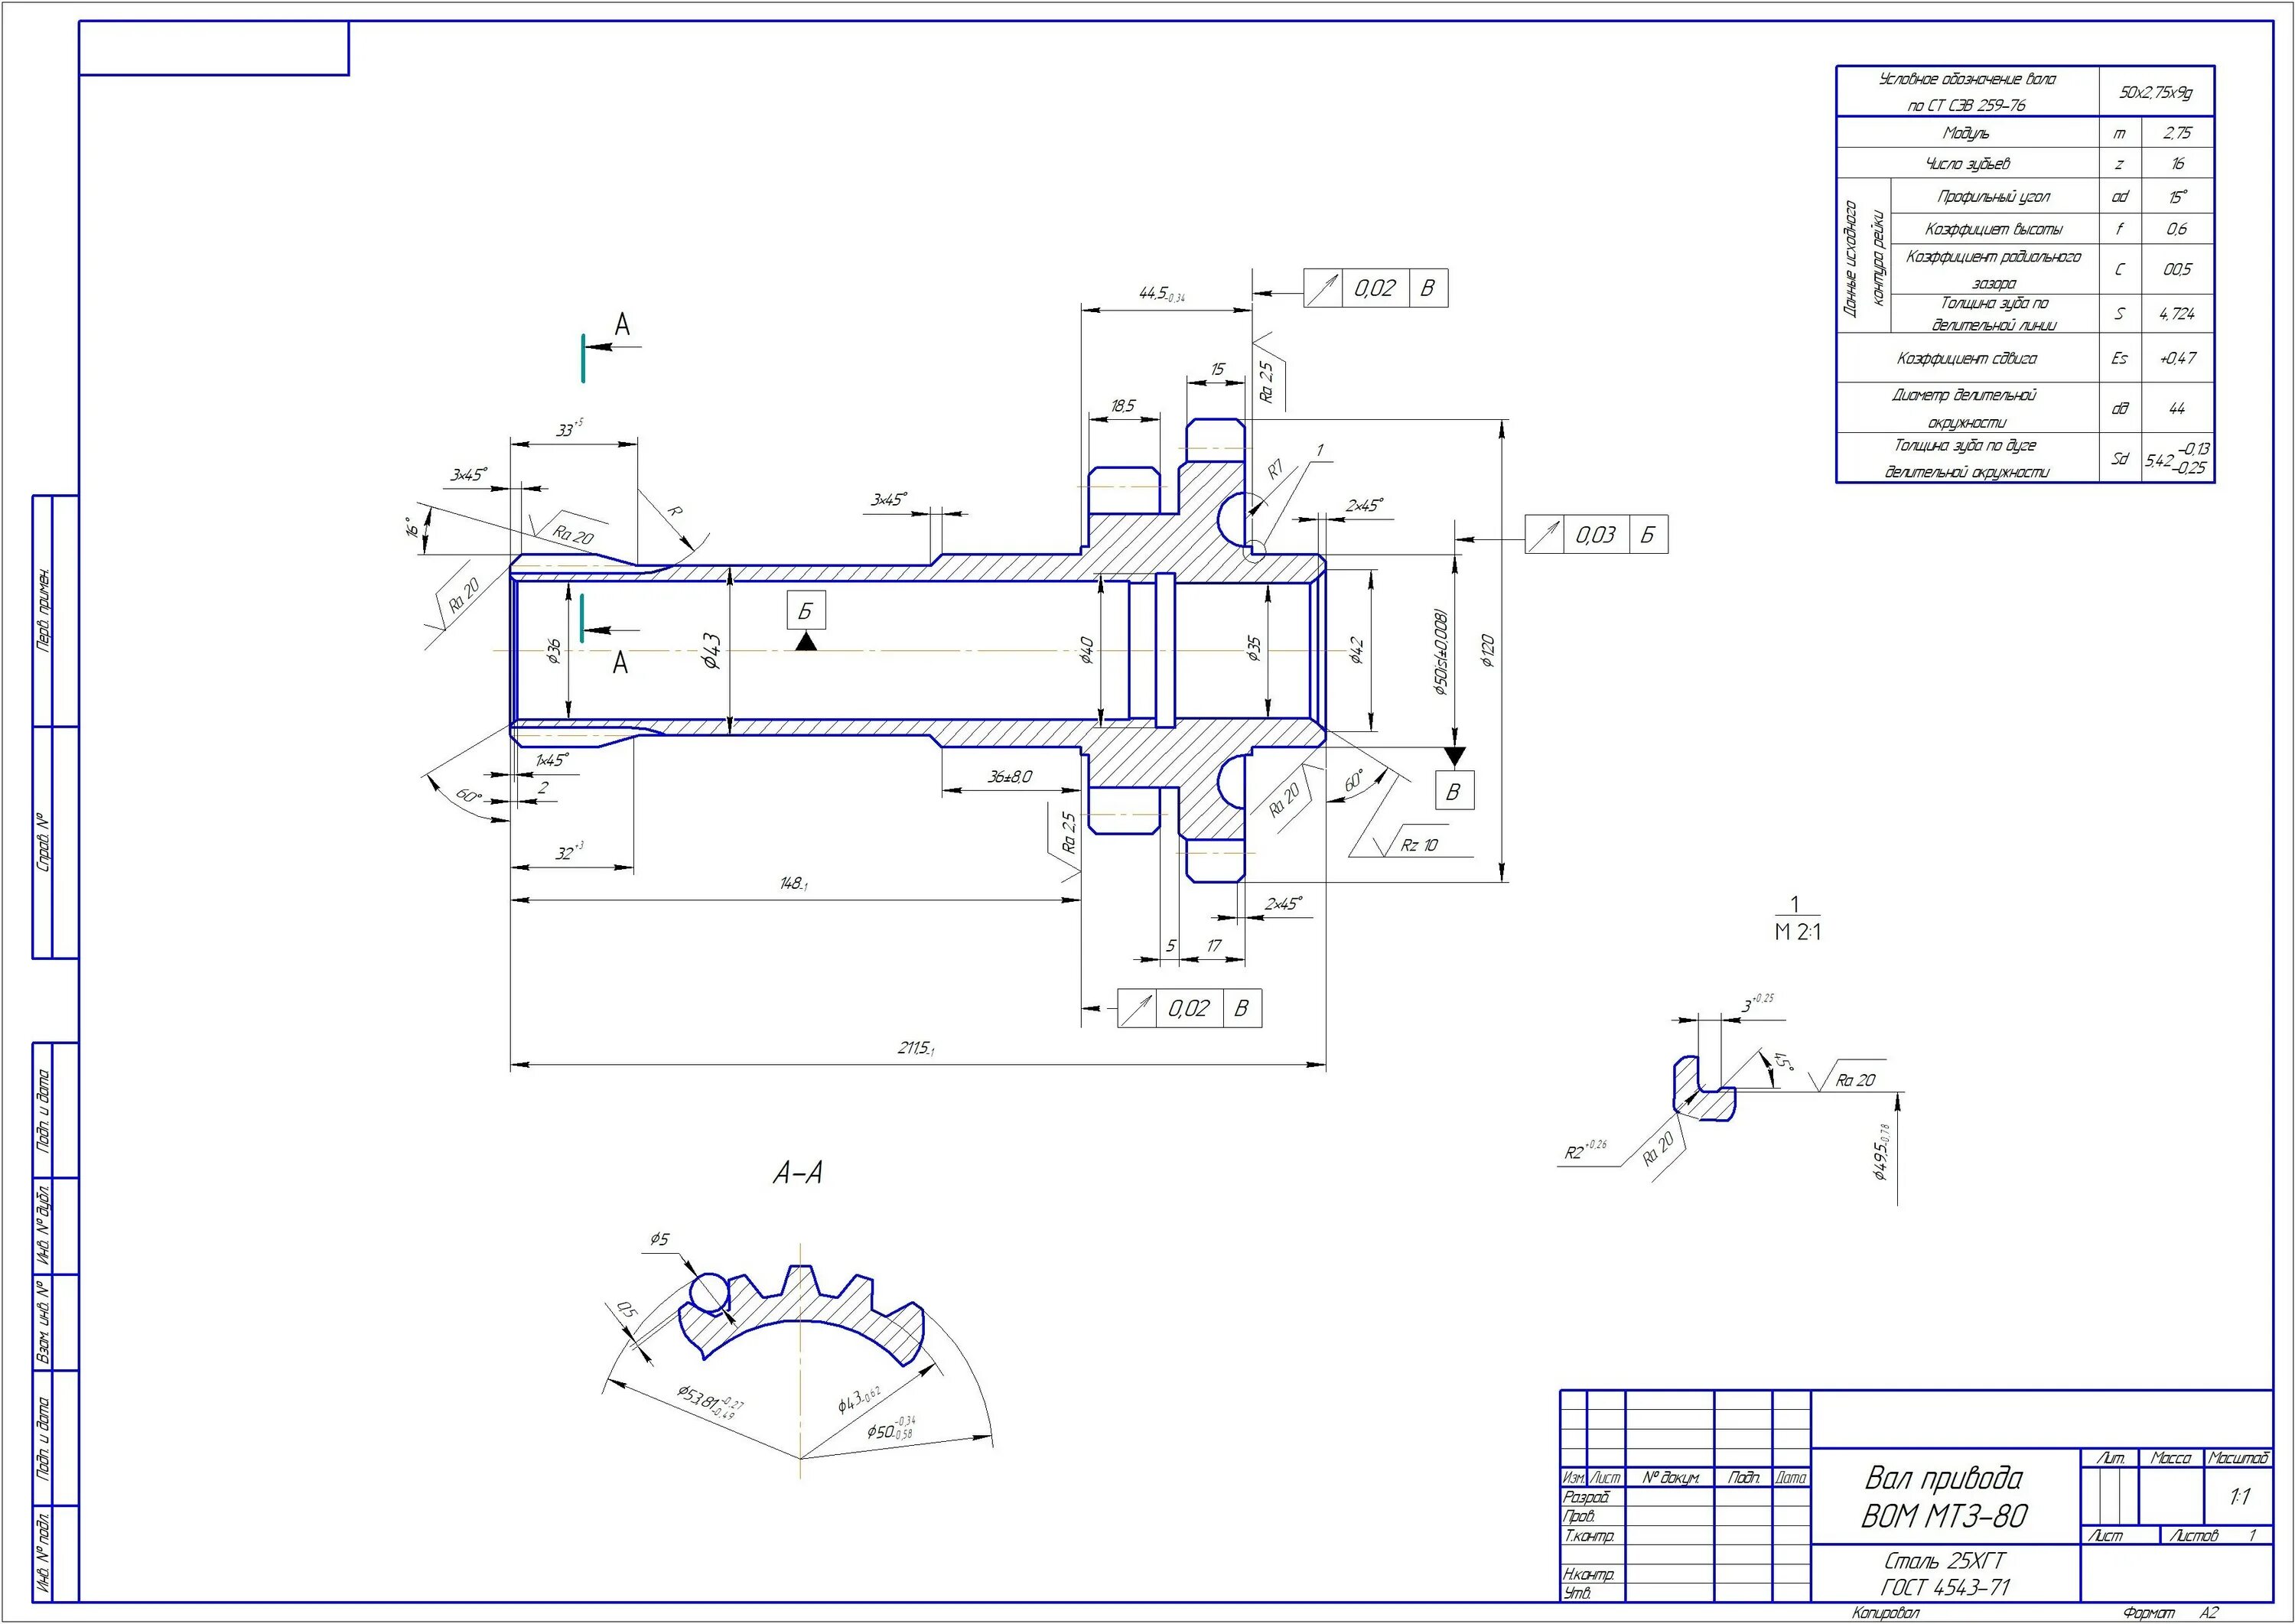Click the 'ϕ49,5' dimension in detail view

coord(1882,1151)
